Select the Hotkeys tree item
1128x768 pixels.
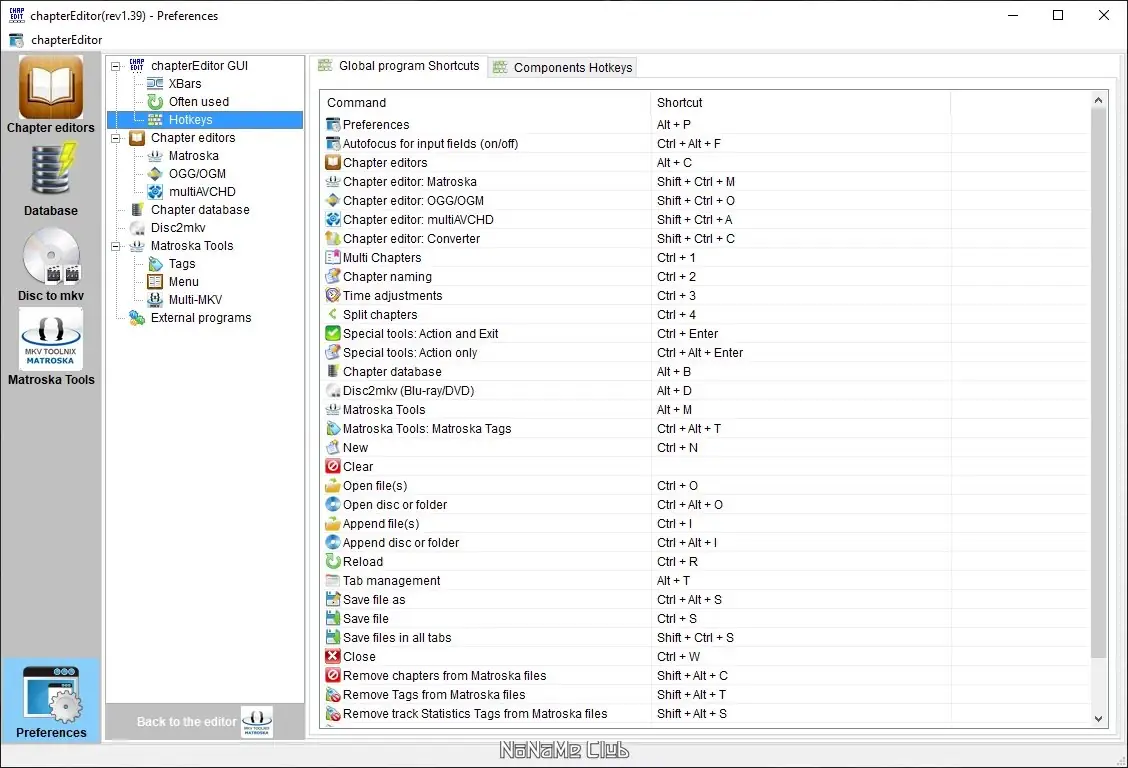pyautogui.click(x=190, y=119)
